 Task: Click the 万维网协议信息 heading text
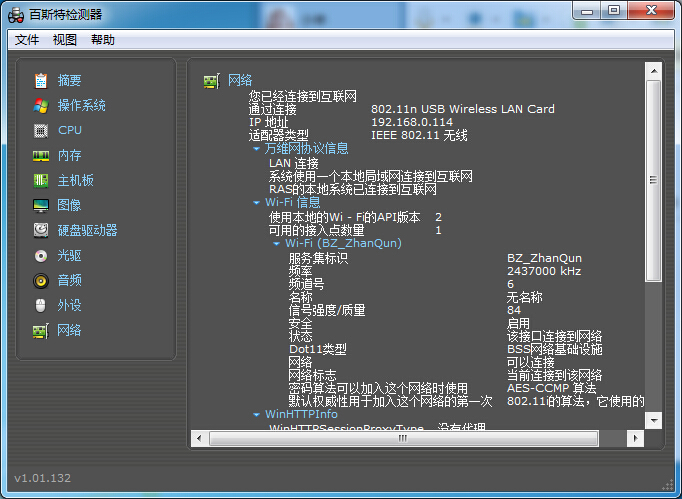307,149
